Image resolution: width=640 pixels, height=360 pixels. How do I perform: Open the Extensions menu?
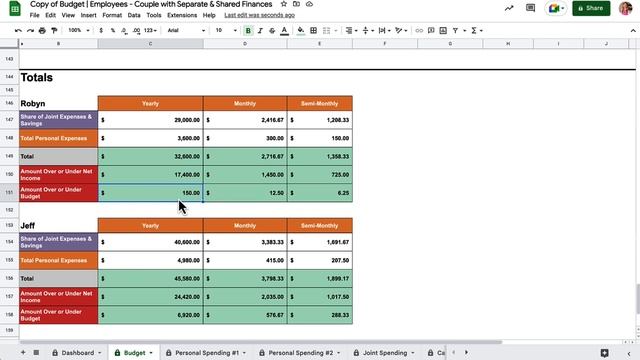tap(182, 15)
